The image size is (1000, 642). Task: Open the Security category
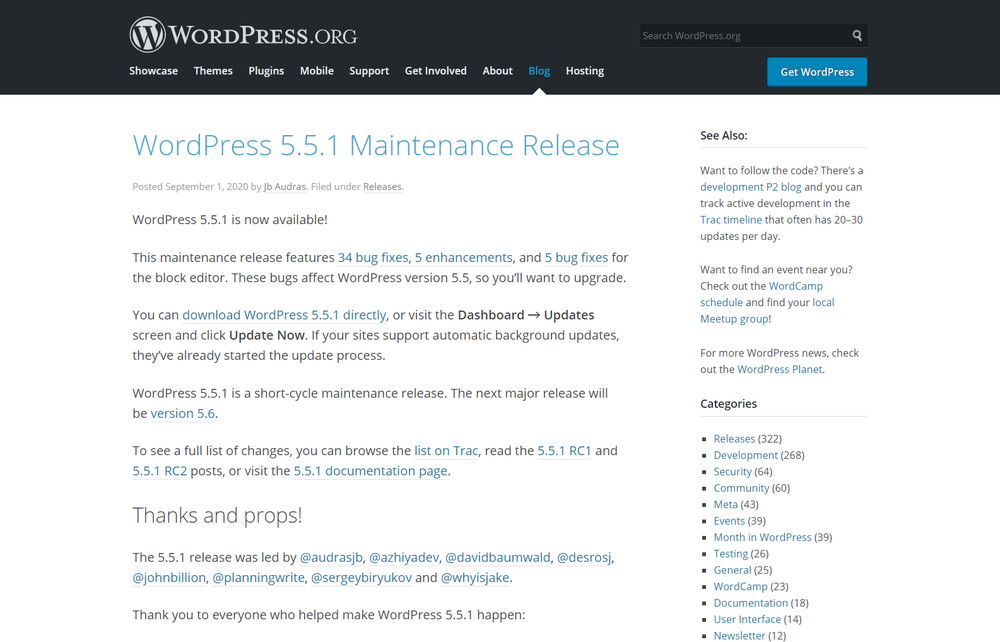tap(733, 472)
